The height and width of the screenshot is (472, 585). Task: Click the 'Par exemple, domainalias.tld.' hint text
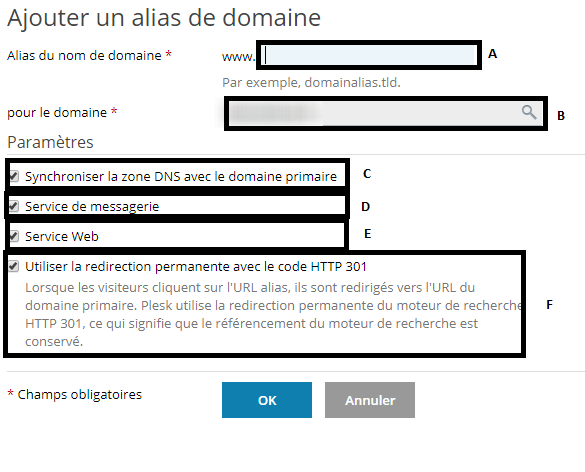(x=311, y=82)
